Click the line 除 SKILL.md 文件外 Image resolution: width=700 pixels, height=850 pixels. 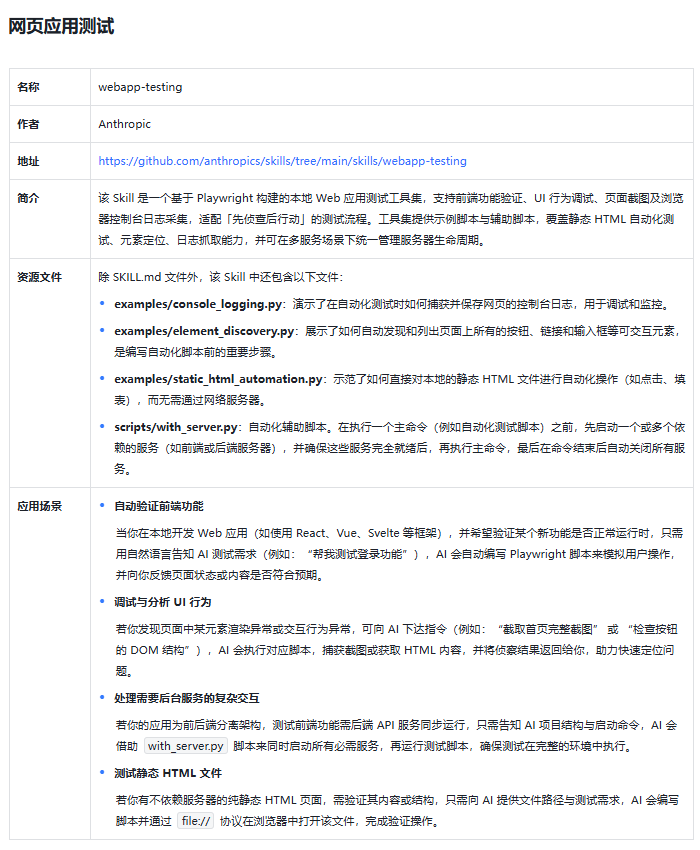(220, 277)
